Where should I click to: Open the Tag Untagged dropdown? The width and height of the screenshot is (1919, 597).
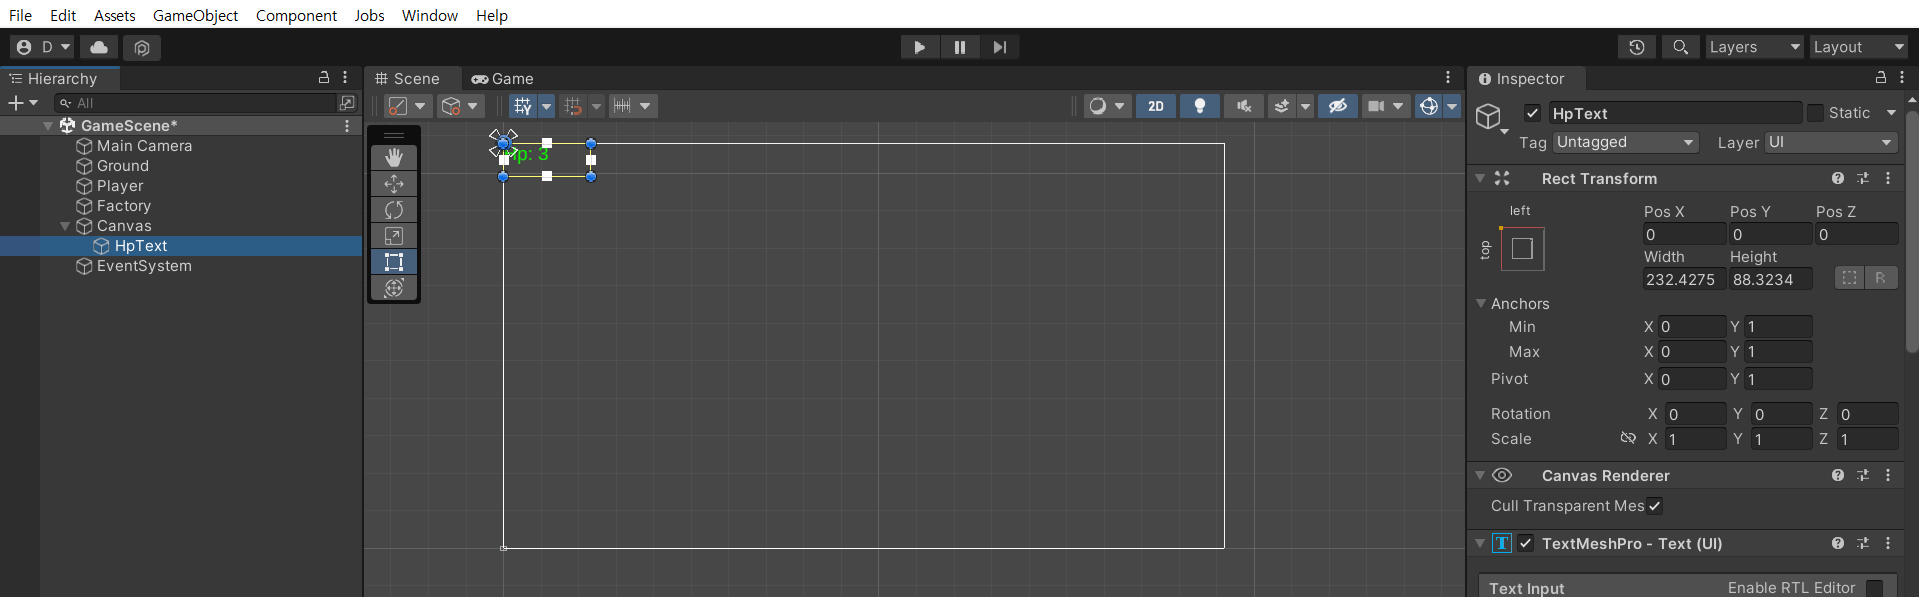[1626, 142]
